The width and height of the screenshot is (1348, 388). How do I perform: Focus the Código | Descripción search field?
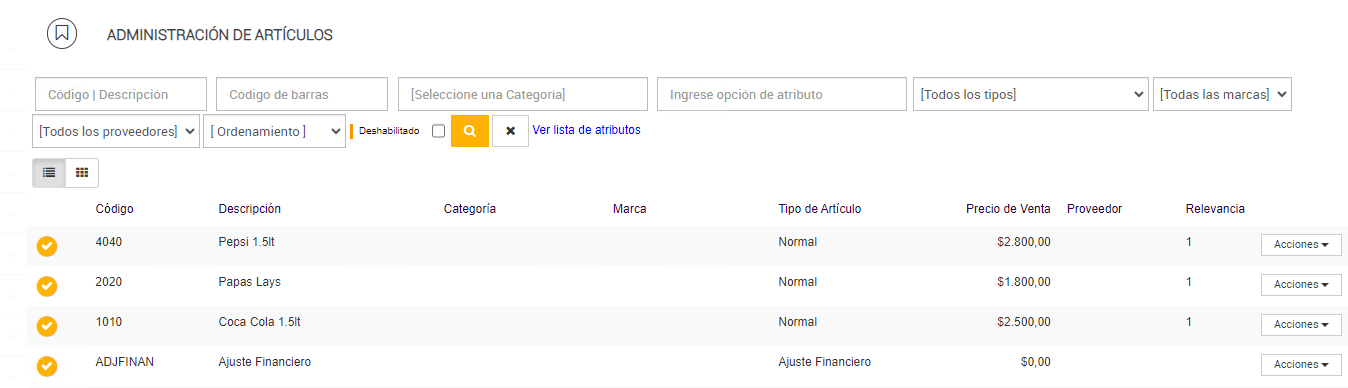pos(121,94)
